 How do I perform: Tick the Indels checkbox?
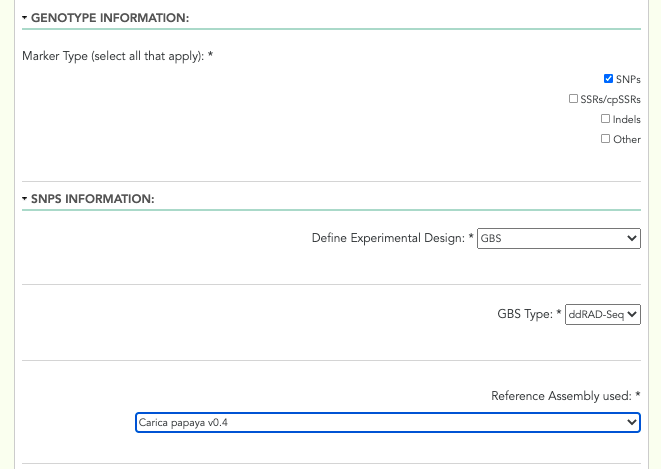[x=605, y=119]
